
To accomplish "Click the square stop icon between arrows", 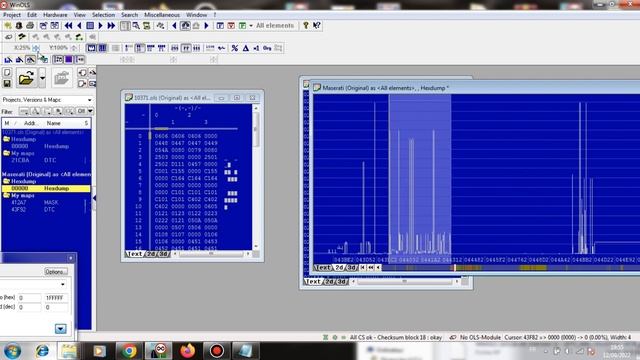I will tap(90, 25).
